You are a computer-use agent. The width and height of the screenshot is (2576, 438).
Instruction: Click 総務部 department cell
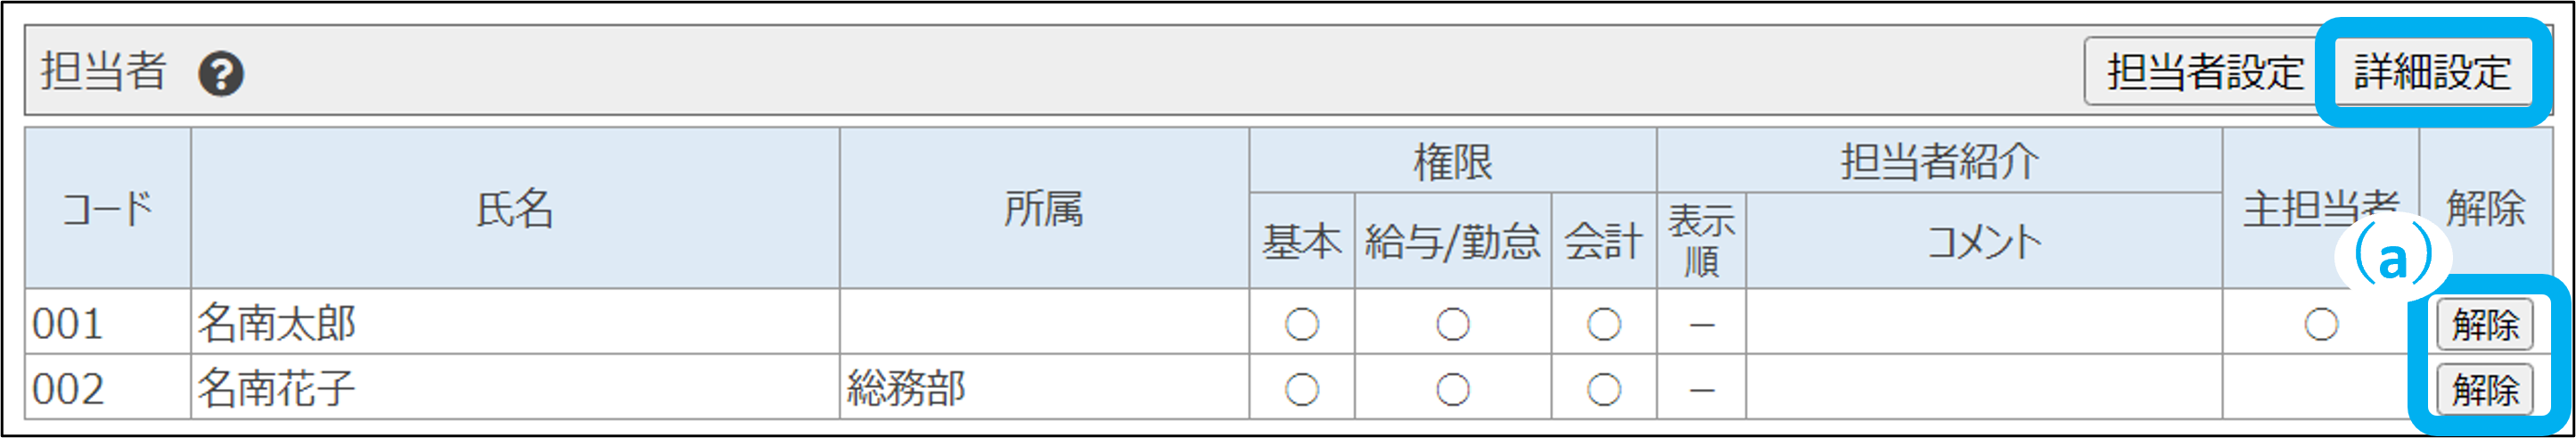click(906, 389)
